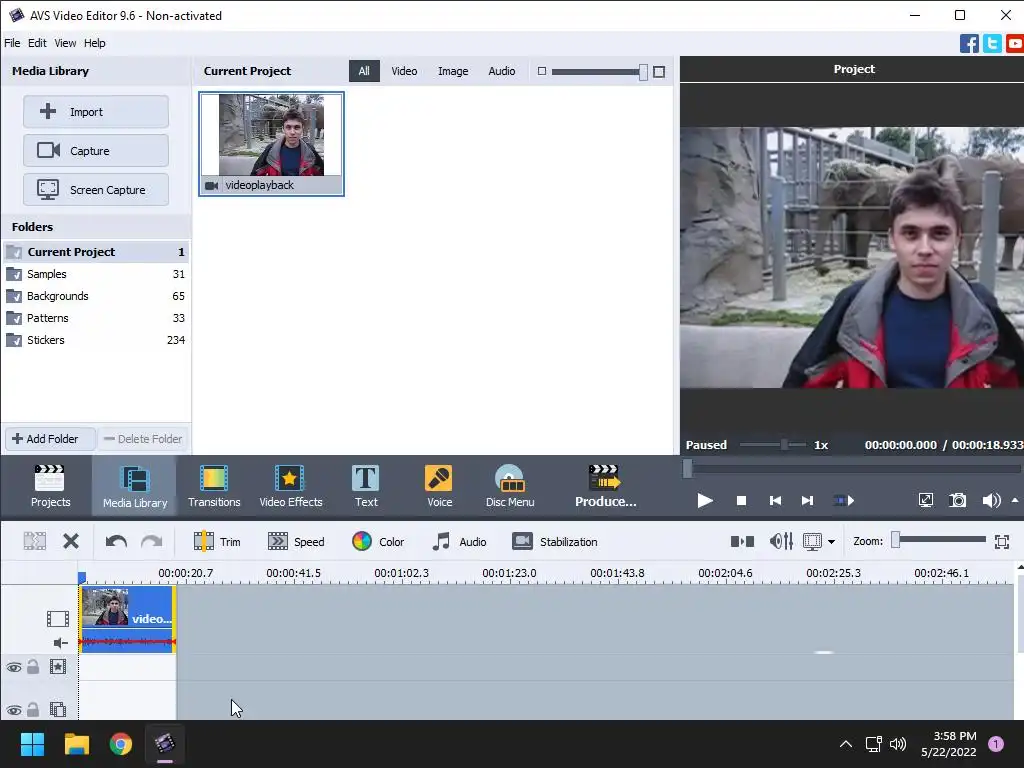
Task: Open the View menu
Action: 65,43
